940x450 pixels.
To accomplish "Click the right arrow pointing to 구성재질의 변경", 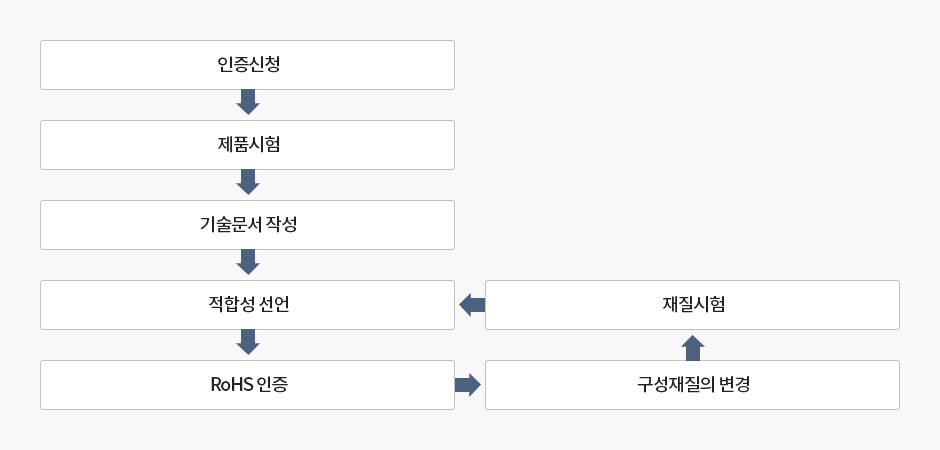I will [x=468, y=385].
